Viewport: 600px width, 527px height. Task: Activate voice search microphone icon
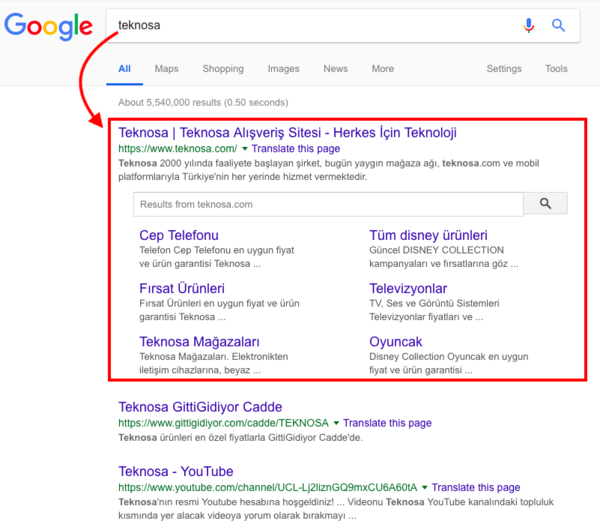[529, 25]
